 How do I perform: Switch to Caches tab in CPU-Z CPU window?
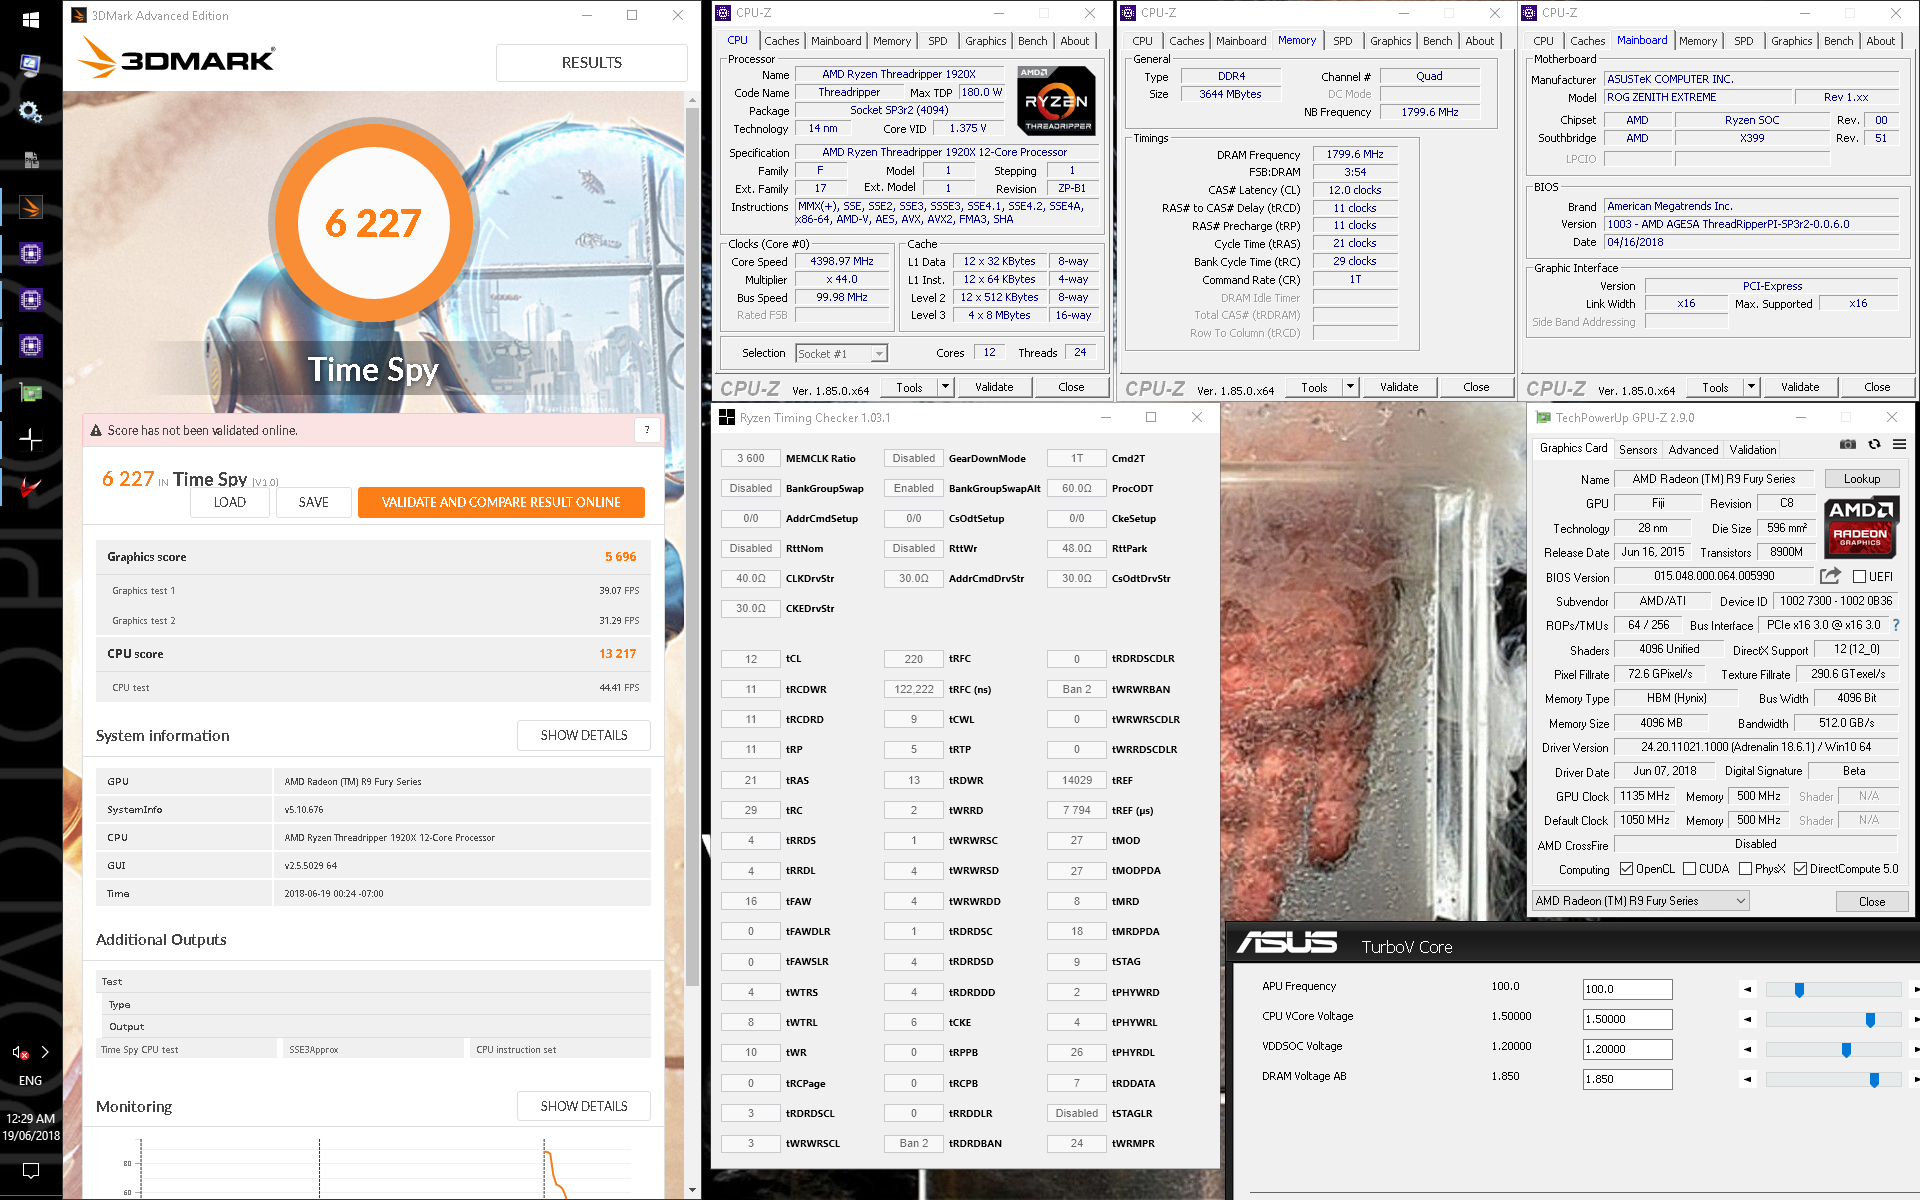tap(781, 41)
